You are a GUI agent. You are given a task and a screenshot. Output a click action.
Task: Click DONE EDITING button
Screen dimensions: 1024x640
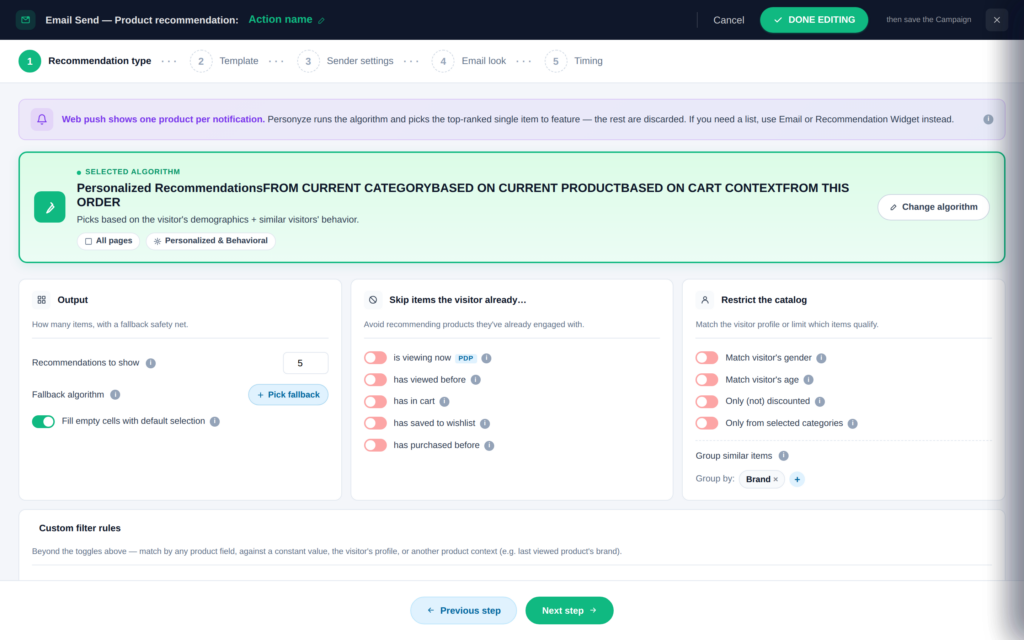[x=814, y=20]
